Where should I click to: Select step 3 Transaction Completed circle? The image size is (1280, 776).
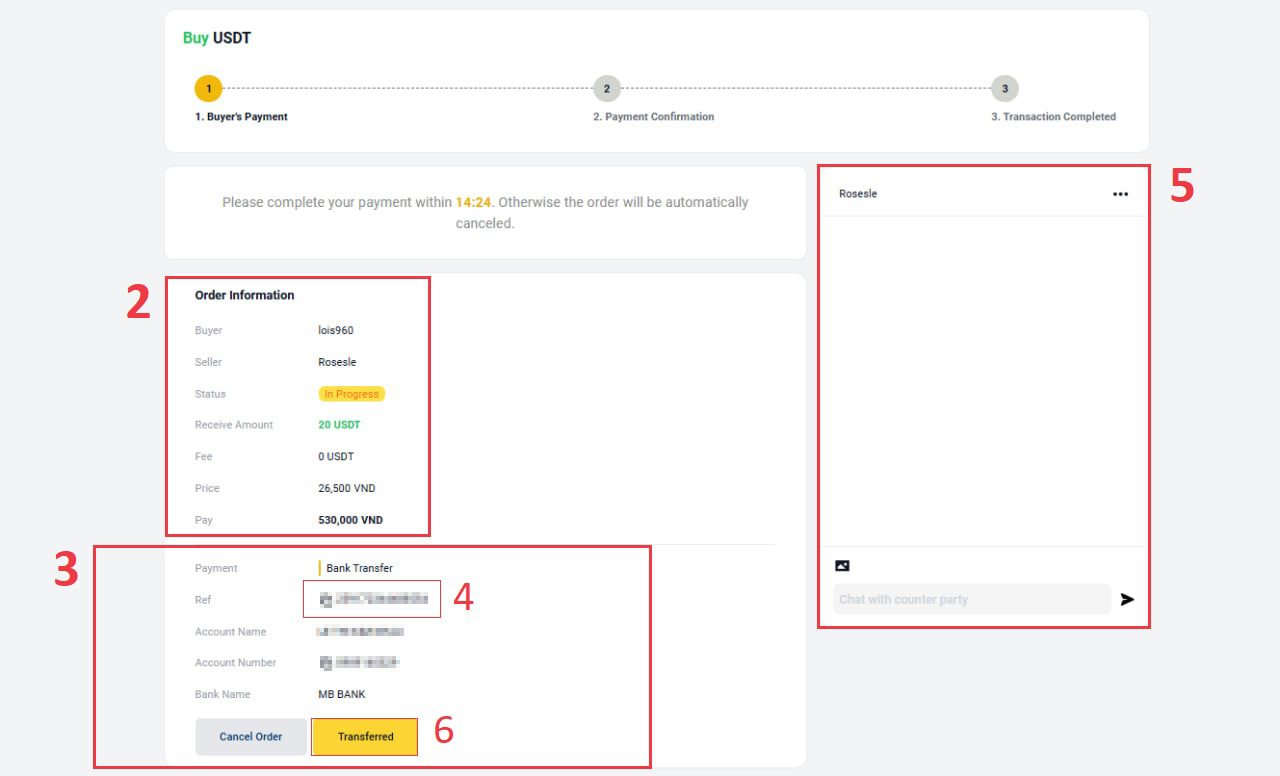[x=1005, y=88]
